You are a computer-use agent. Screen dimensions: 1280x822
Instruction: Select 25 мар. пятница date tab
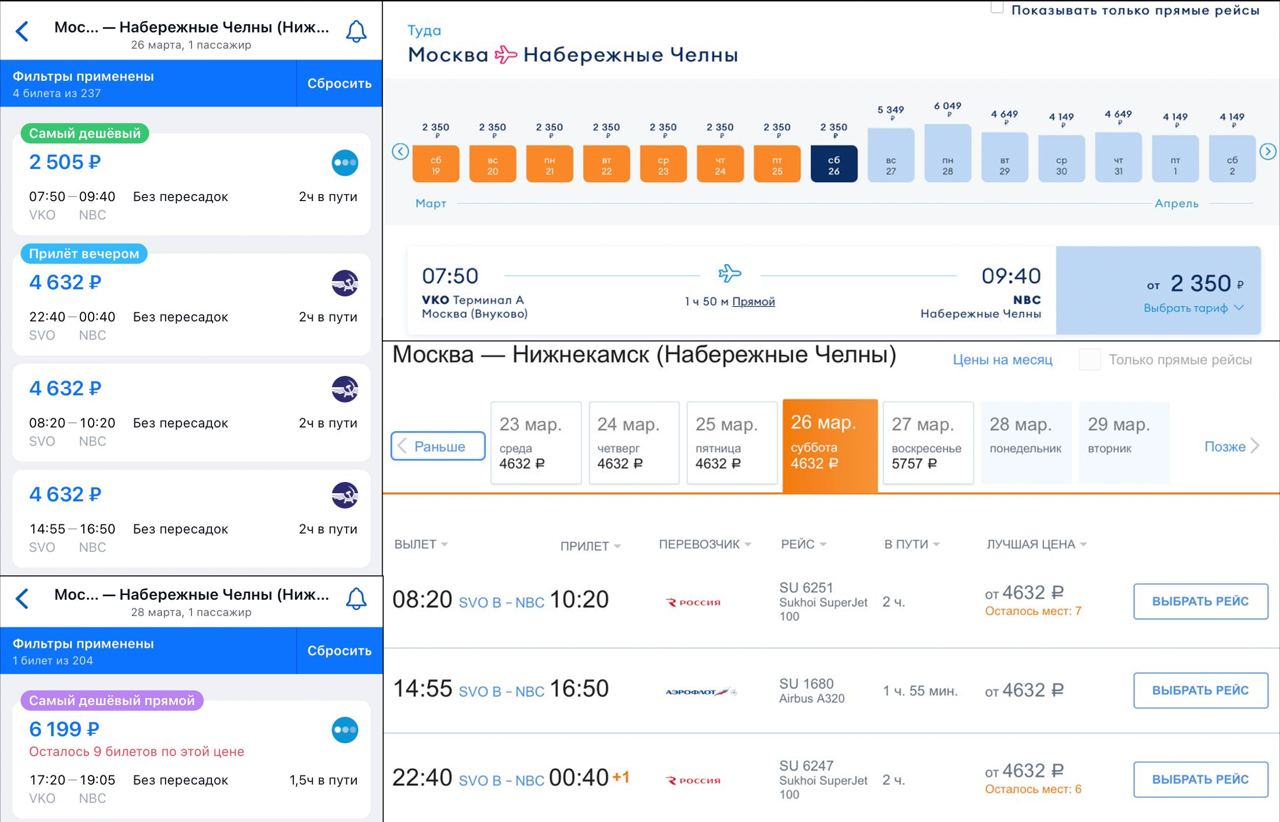point(732,443)
